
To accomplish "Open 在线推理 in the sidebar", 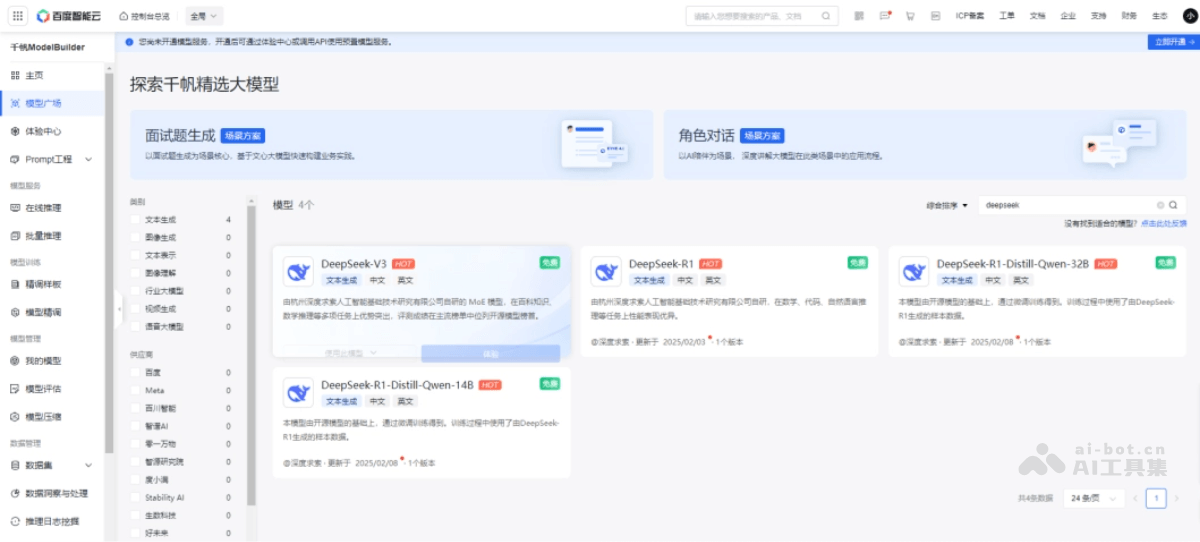I will (43, 208).
